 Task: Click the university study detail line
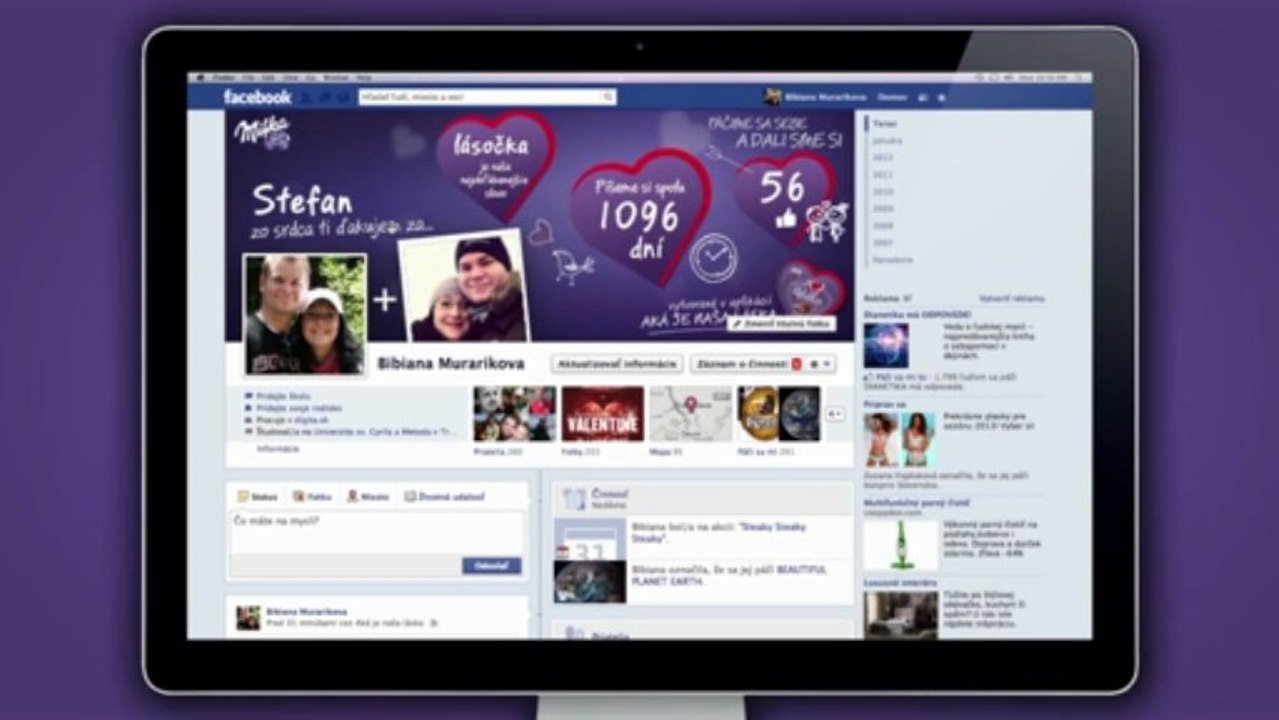(x=355, y=432)
